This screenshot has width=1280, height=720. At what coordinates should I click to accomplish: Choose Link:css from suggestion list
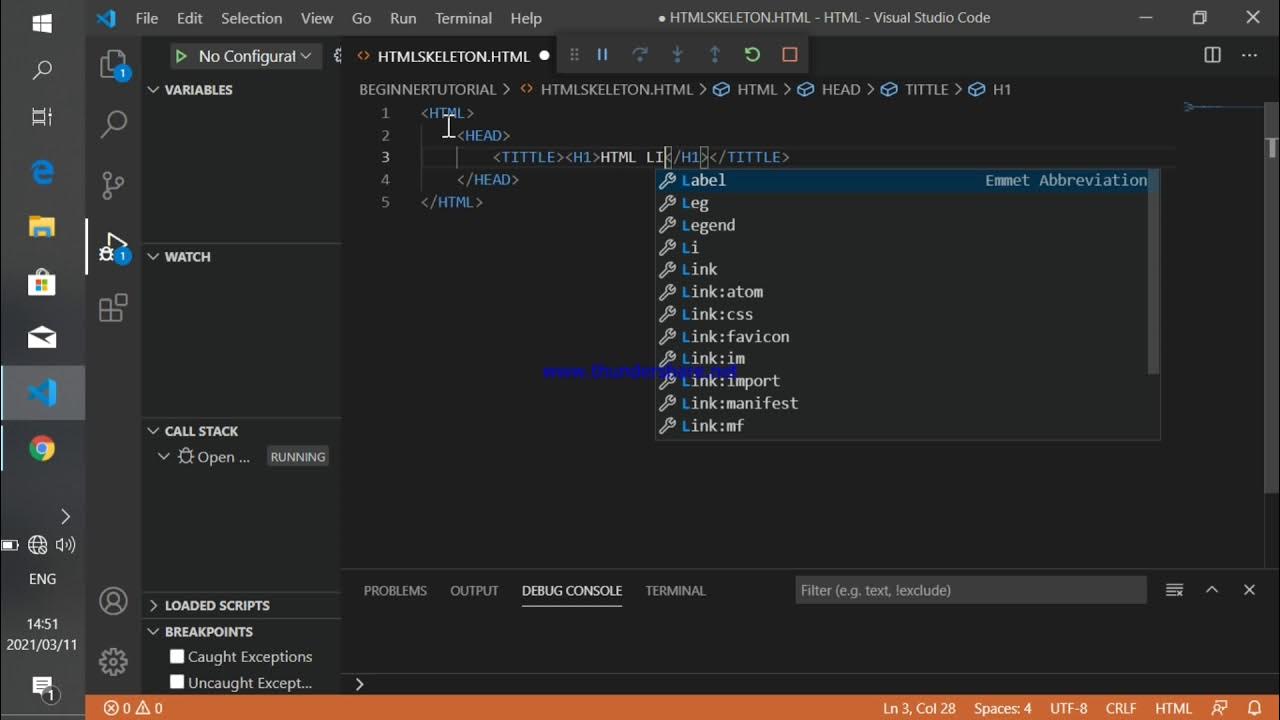click(x=901, y=314)
